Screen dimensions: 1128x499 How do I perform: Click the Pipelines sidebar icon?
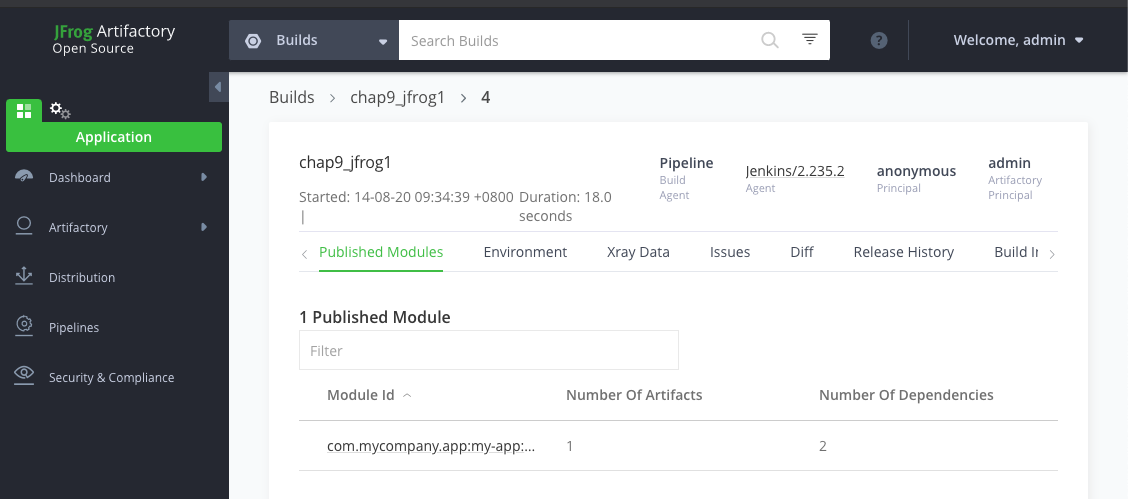25,327
